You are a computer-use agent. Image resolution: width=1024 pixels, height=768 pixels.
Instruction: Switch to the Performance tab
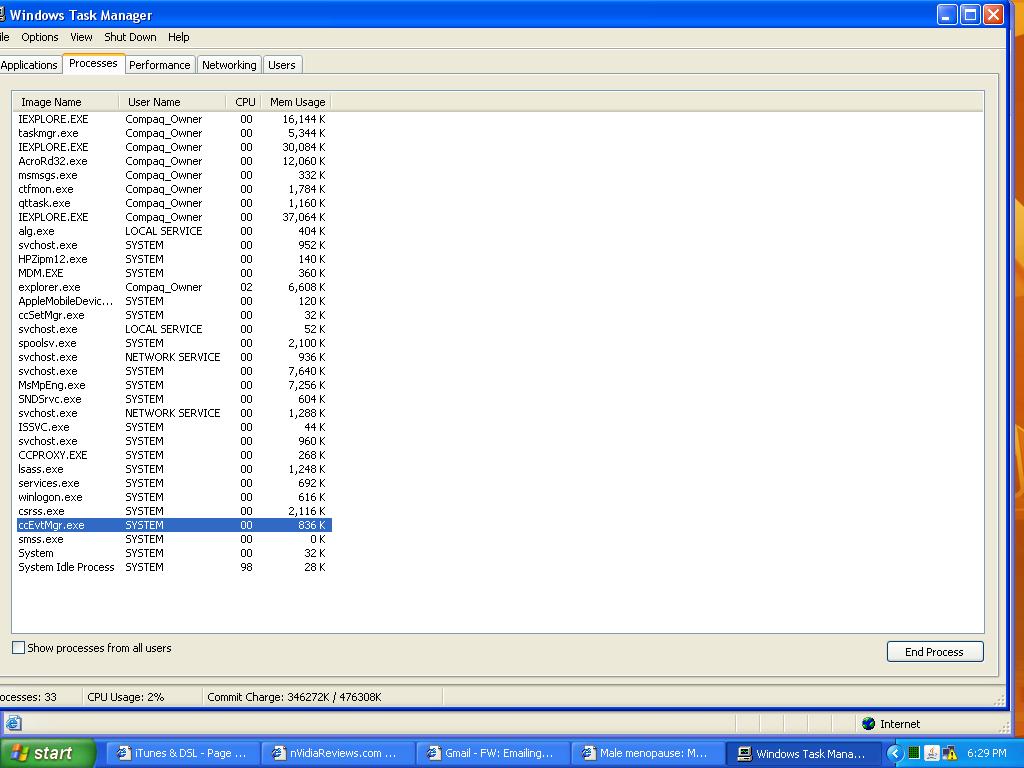click(x=159, y=65)
